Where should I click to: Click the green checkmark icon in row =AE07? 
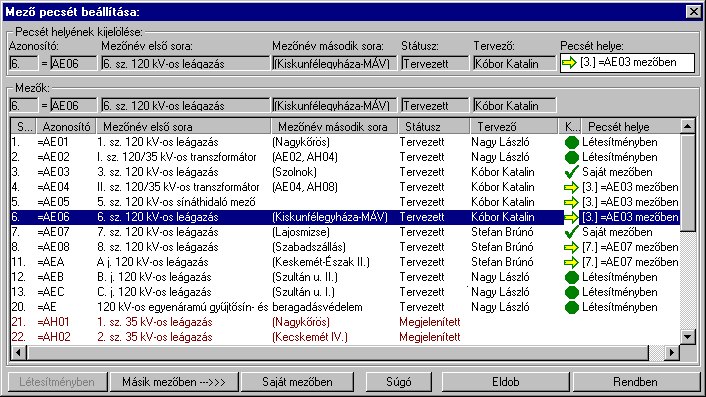click(571, 232)
